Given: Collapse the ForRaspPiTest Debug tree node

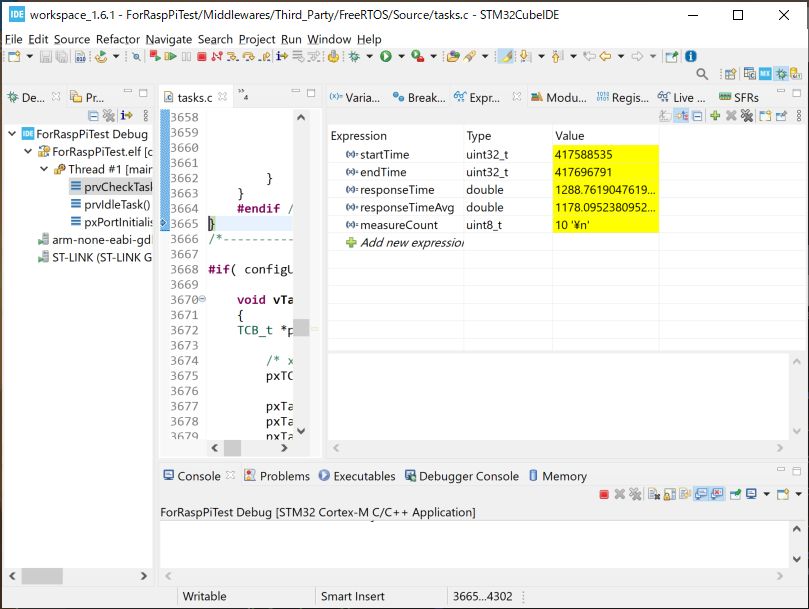Looking at the screenshot, I should pos(12,134).
